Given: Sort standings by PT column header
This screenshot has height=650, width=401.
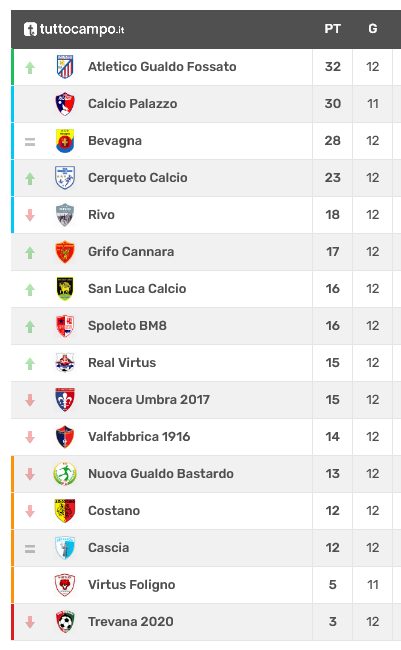Looking at the screenshot, I should [333, 29].
